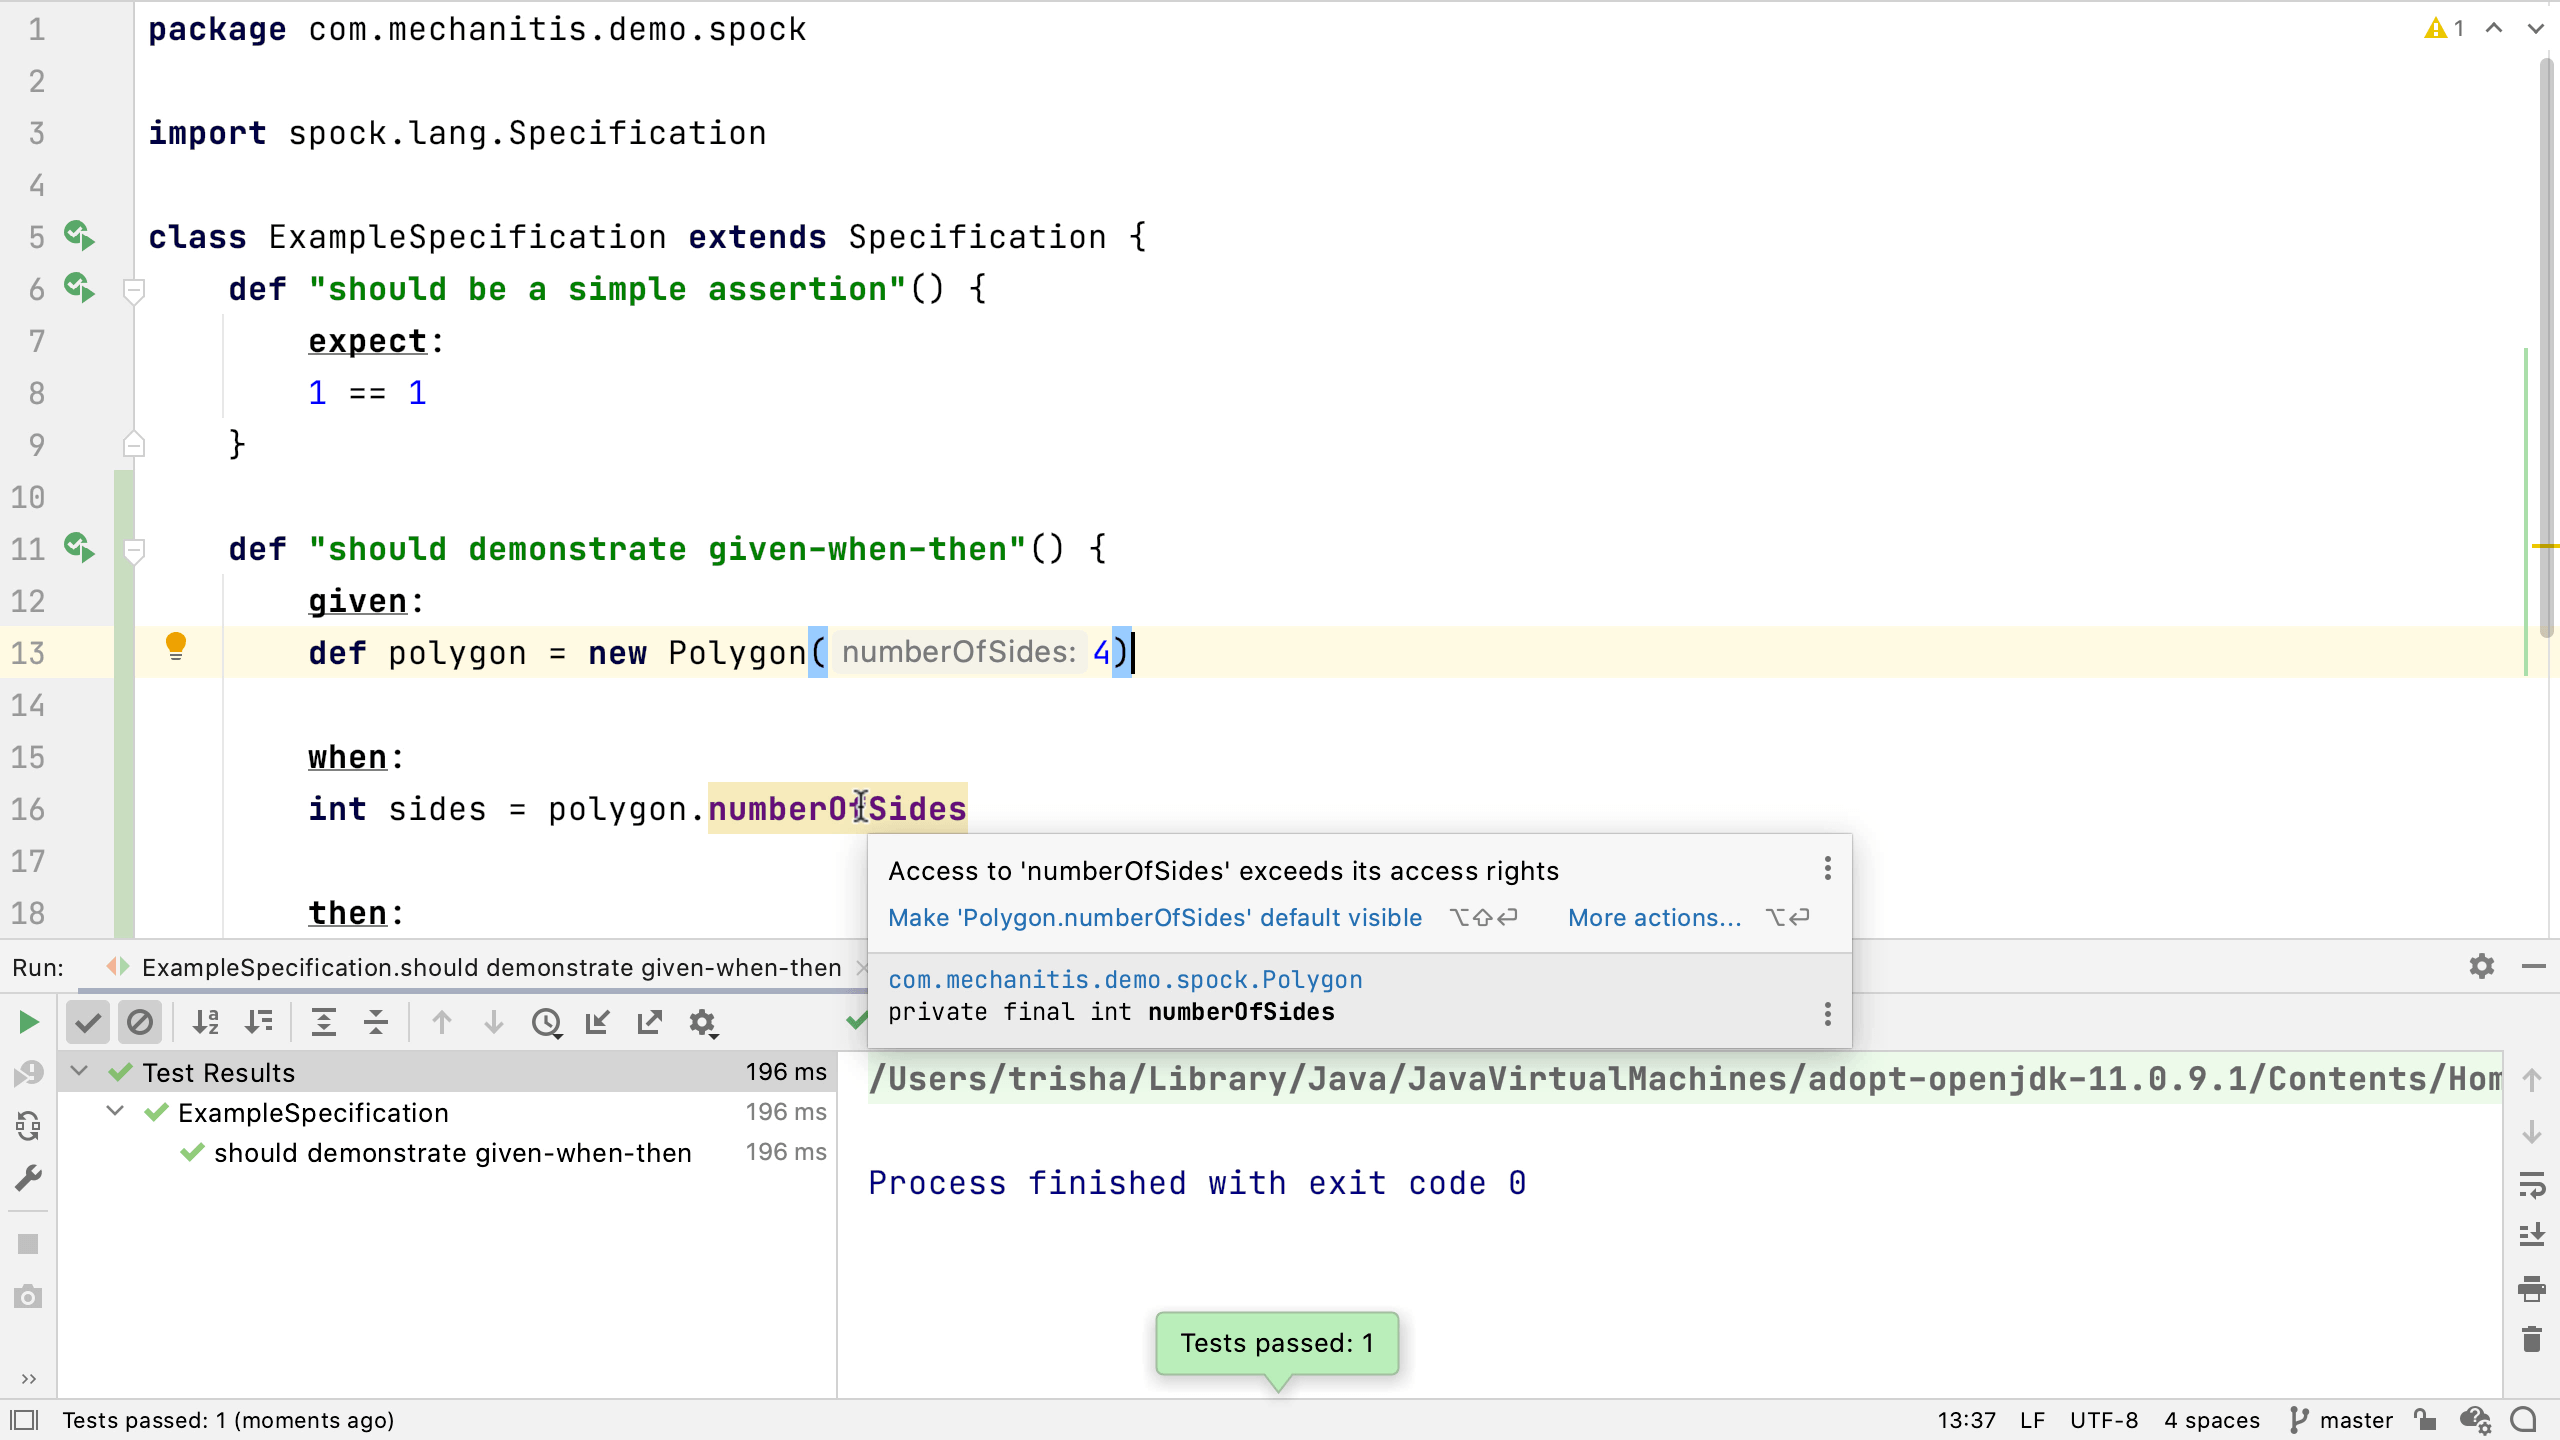Click the yellow intention lightbulb
2560x1440 pixels.
pos(176,646)
